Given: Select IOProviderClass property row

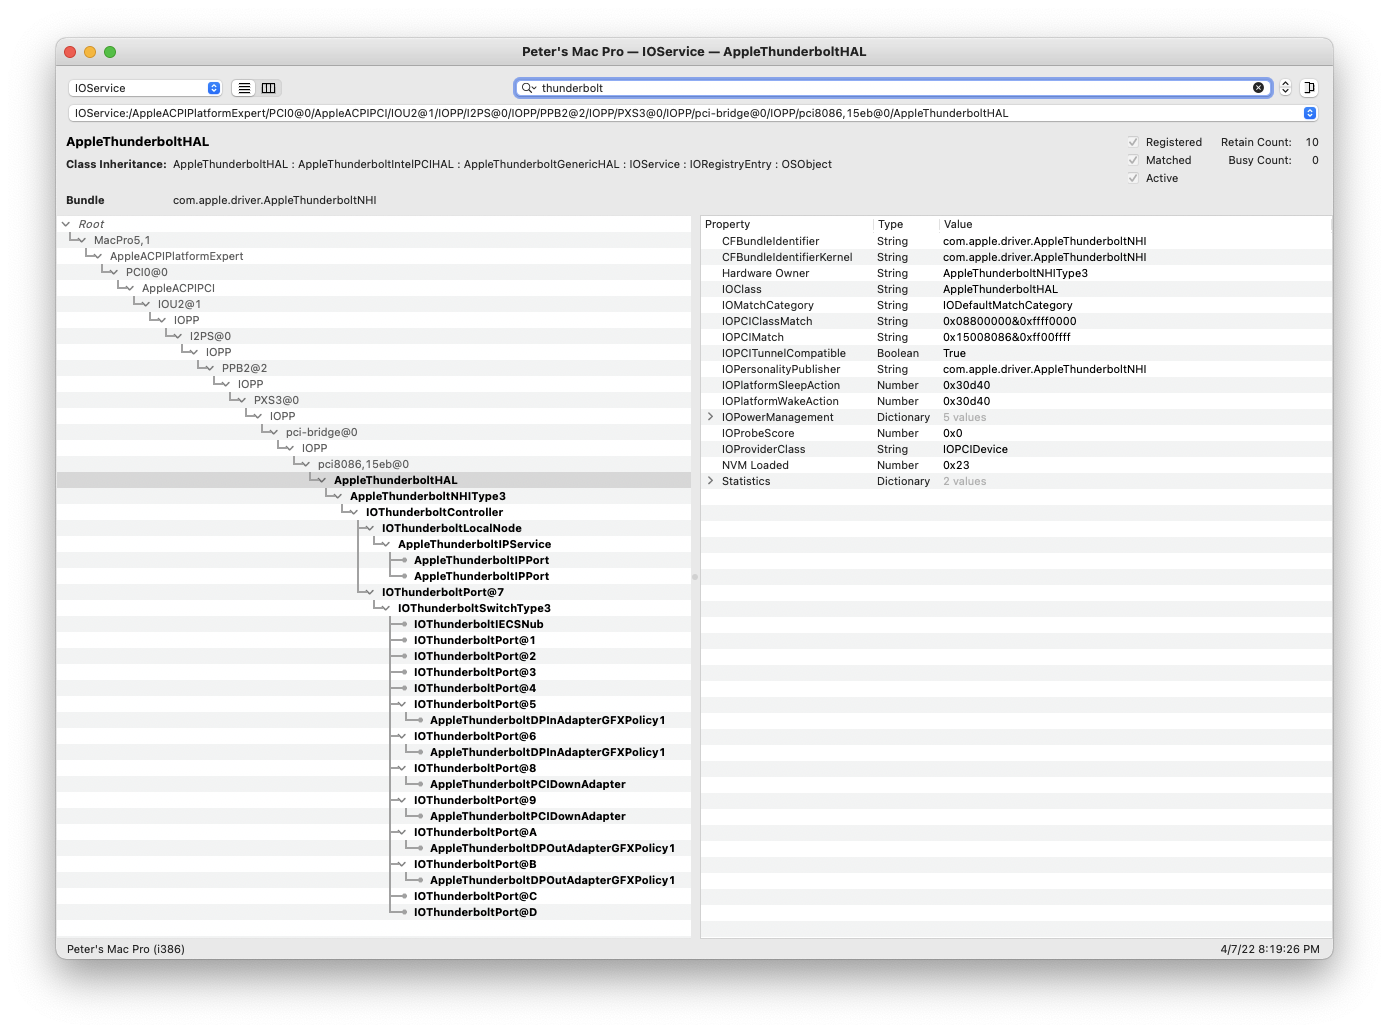Looking at the screenshot, I should pos(1016,449).
